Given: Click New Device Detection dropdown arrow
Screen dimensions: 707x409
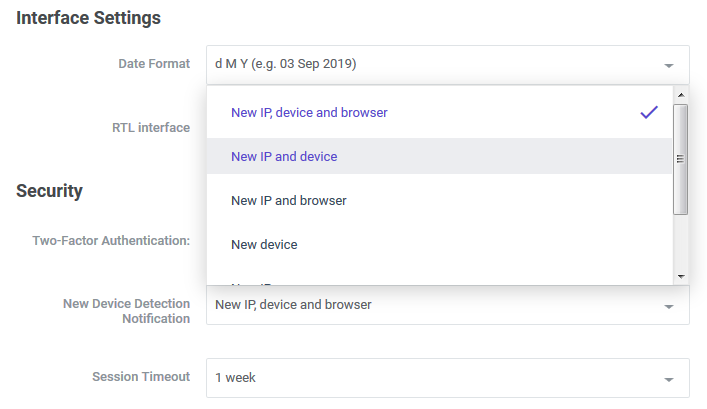Looking at the screenshot, I should point(669,307).
